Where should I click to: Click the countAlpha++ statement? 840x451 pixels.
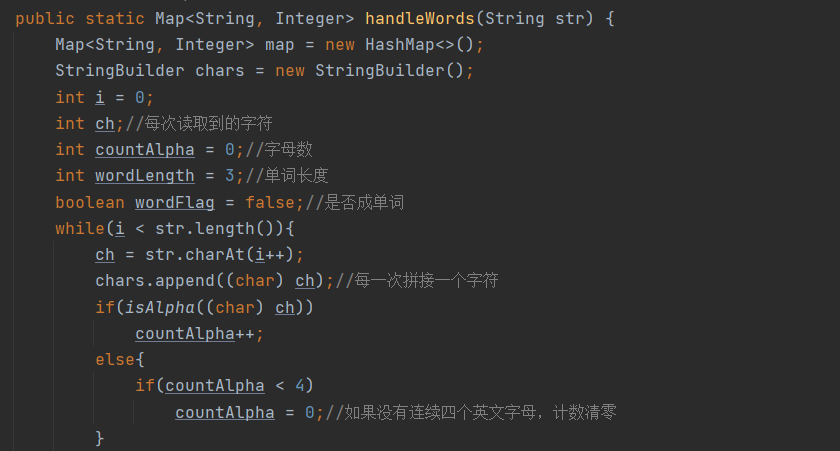click(x=200, y=333)
